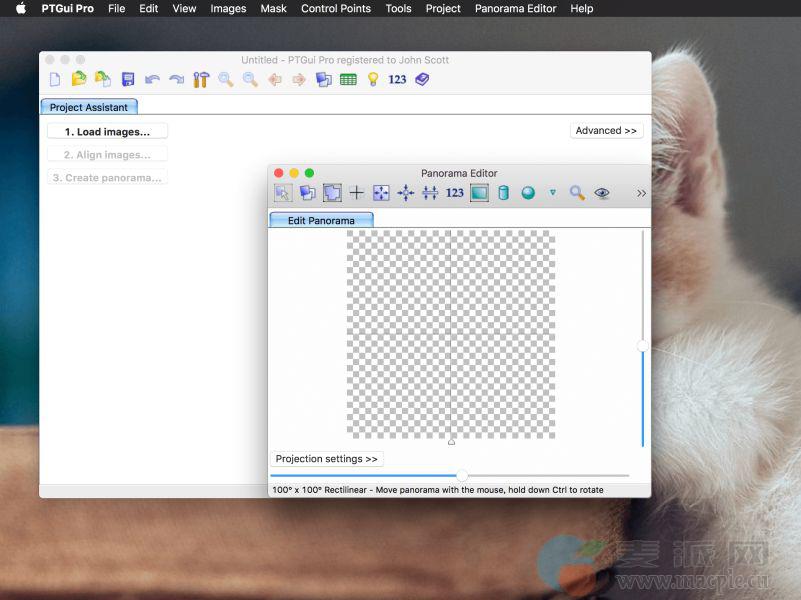Image resolution: width=801 pixels, height=600 pixels.
Task: Click the New Project icon in main toolbar
Action: click(x=55, y=79)
